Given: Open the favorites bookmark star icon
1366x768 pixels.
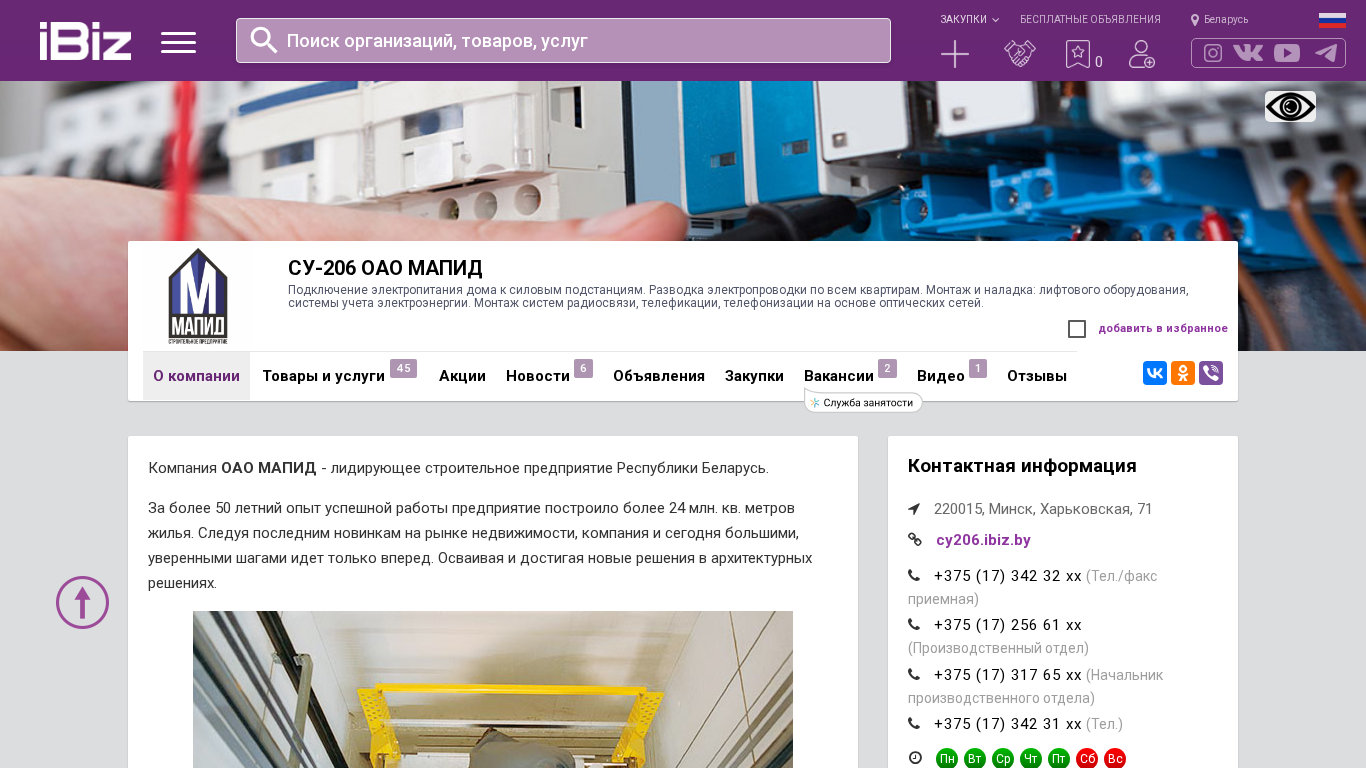Looking at the screenshot, I should click(x=1078, y=54).
